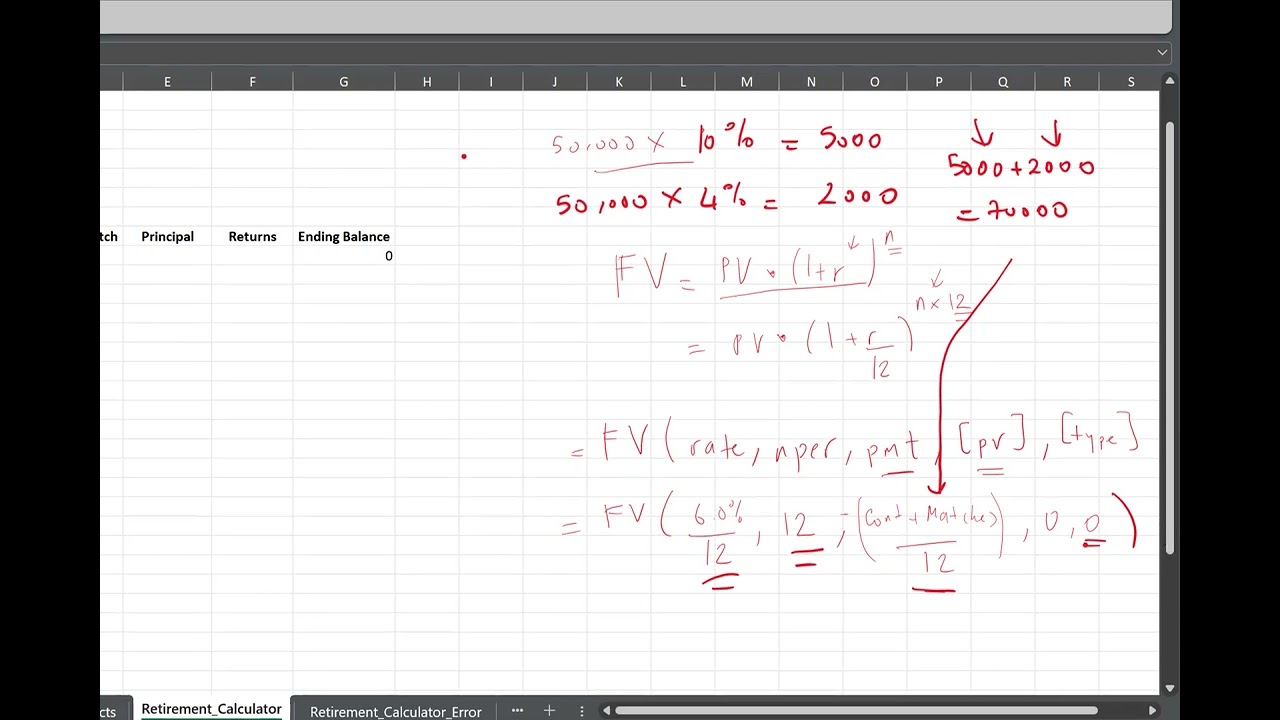Select column O header
Image resolution: width=1280 pixels, height=720 pixels.
tap(875, 81)
